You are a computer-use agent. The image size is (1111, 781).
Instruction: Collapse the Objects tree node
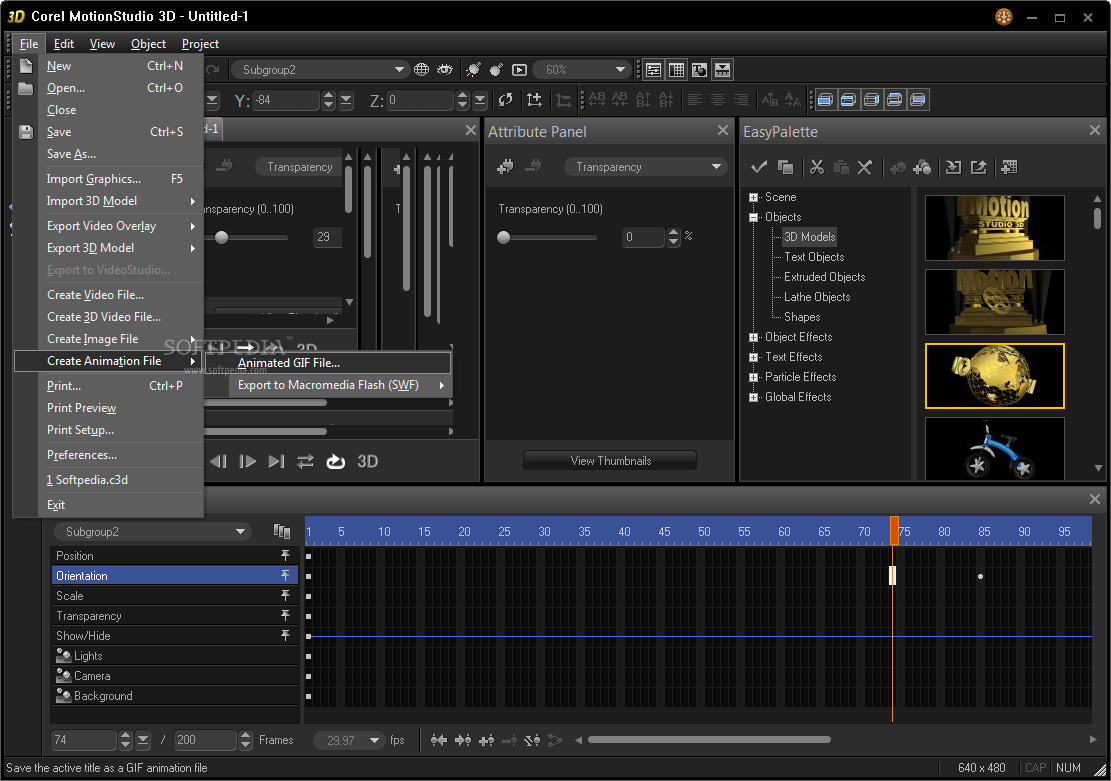753,217
